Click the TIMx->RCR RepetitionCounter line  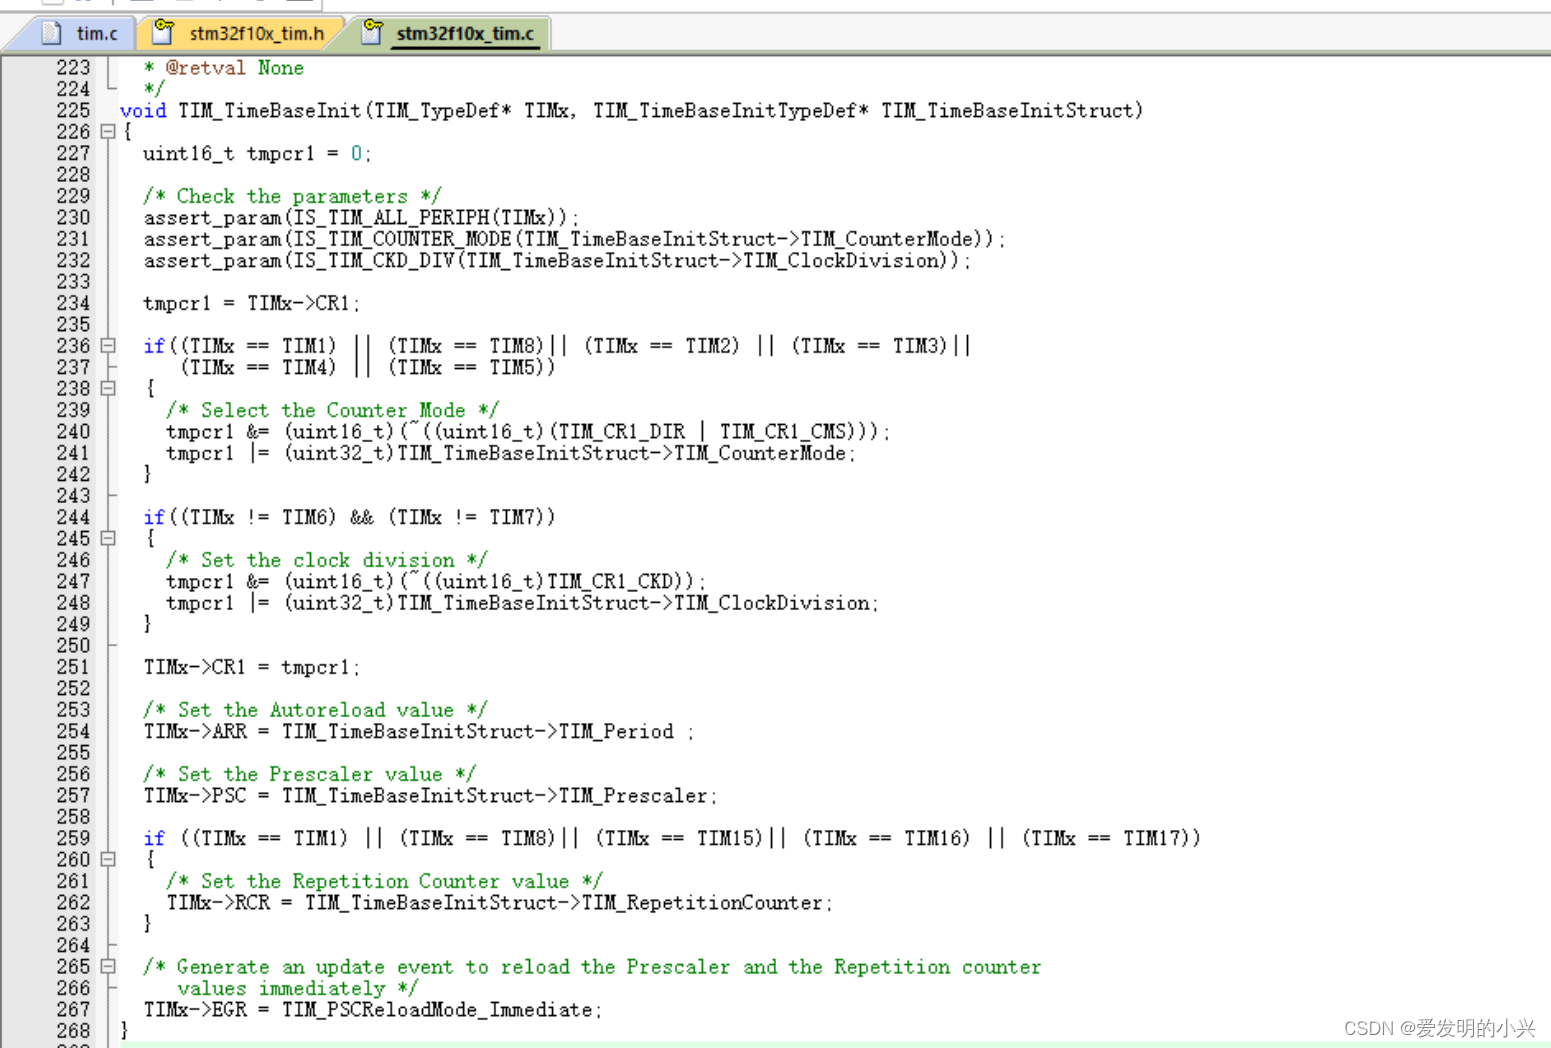[499, 903]
